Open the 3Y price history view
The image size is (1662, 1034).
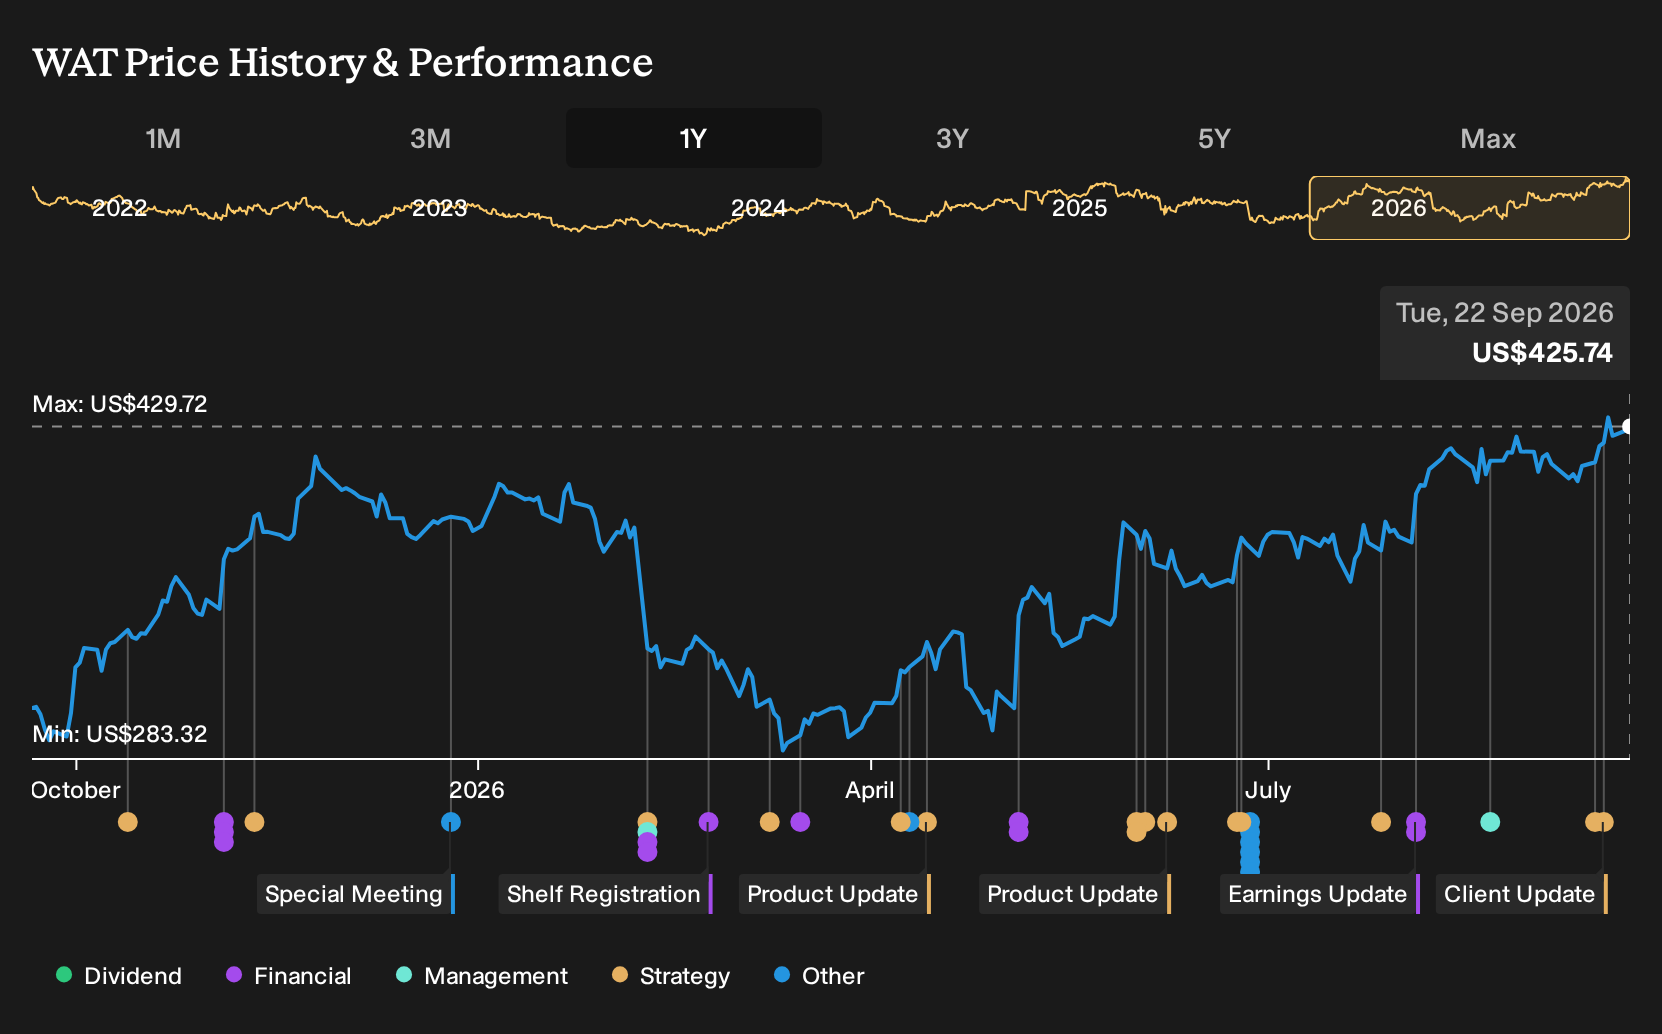952,138
